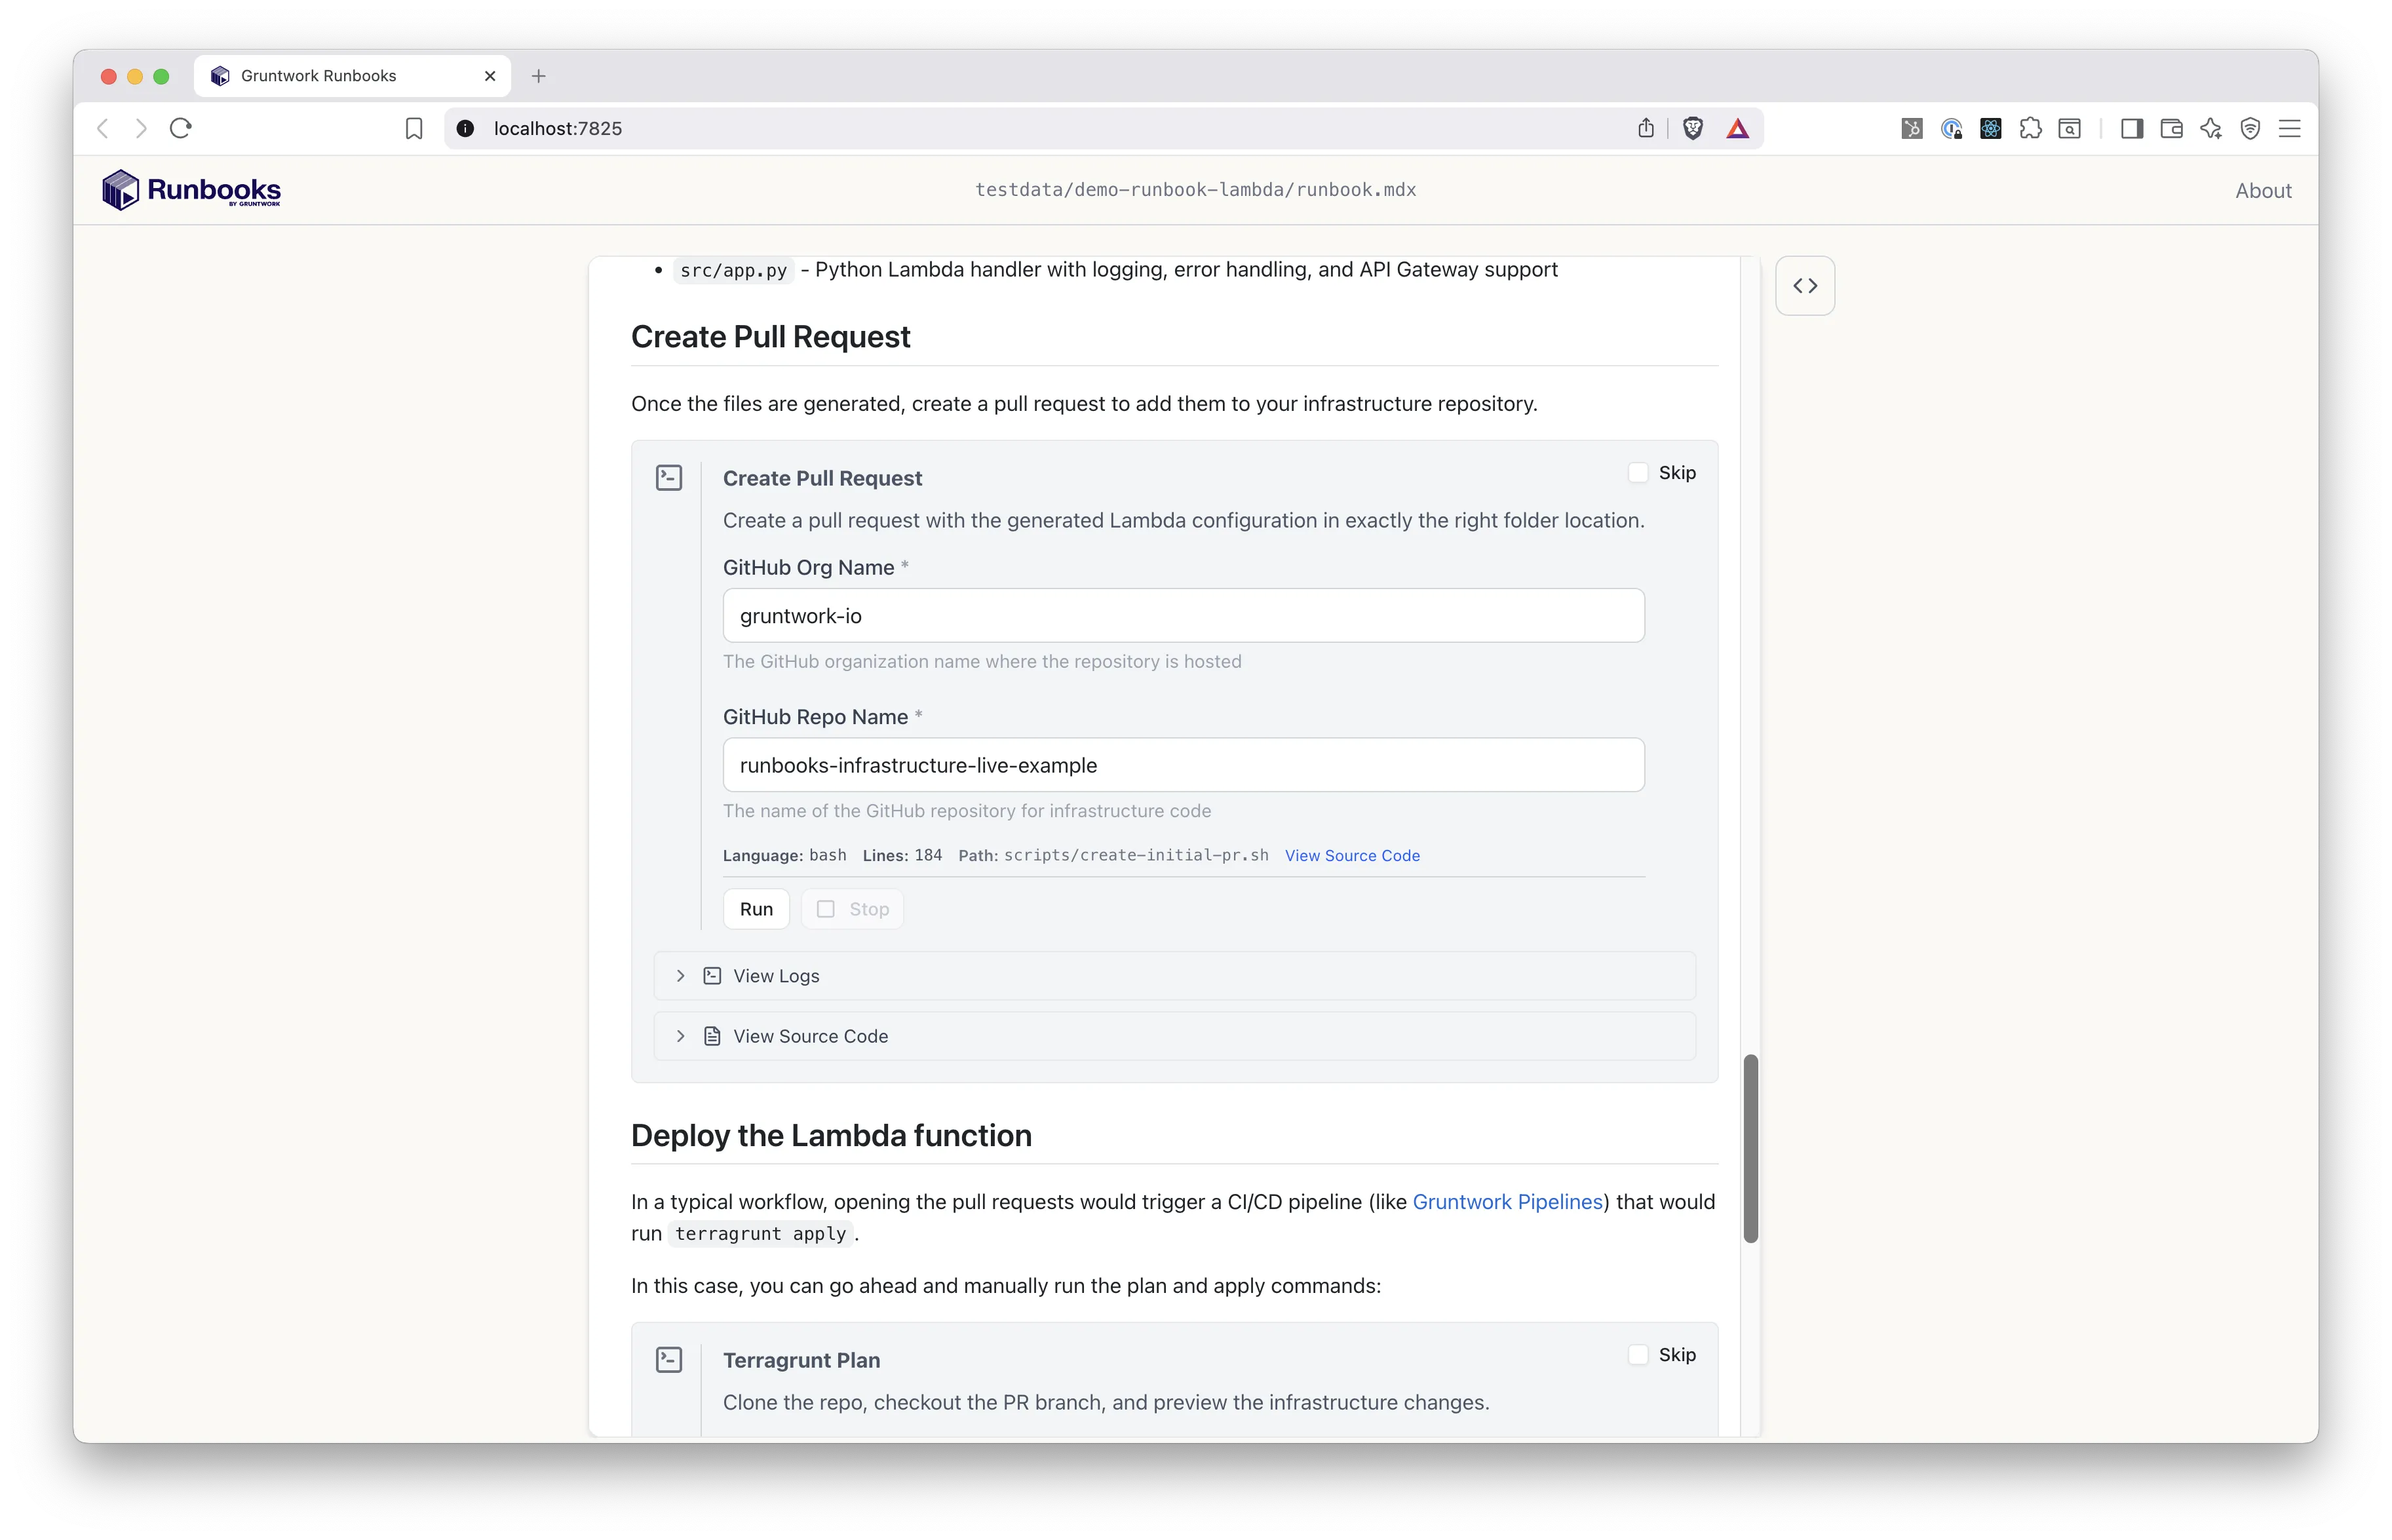The image size is (2392, 1540).
Task: Expand the View Logs section
Action: click(776, 976)
